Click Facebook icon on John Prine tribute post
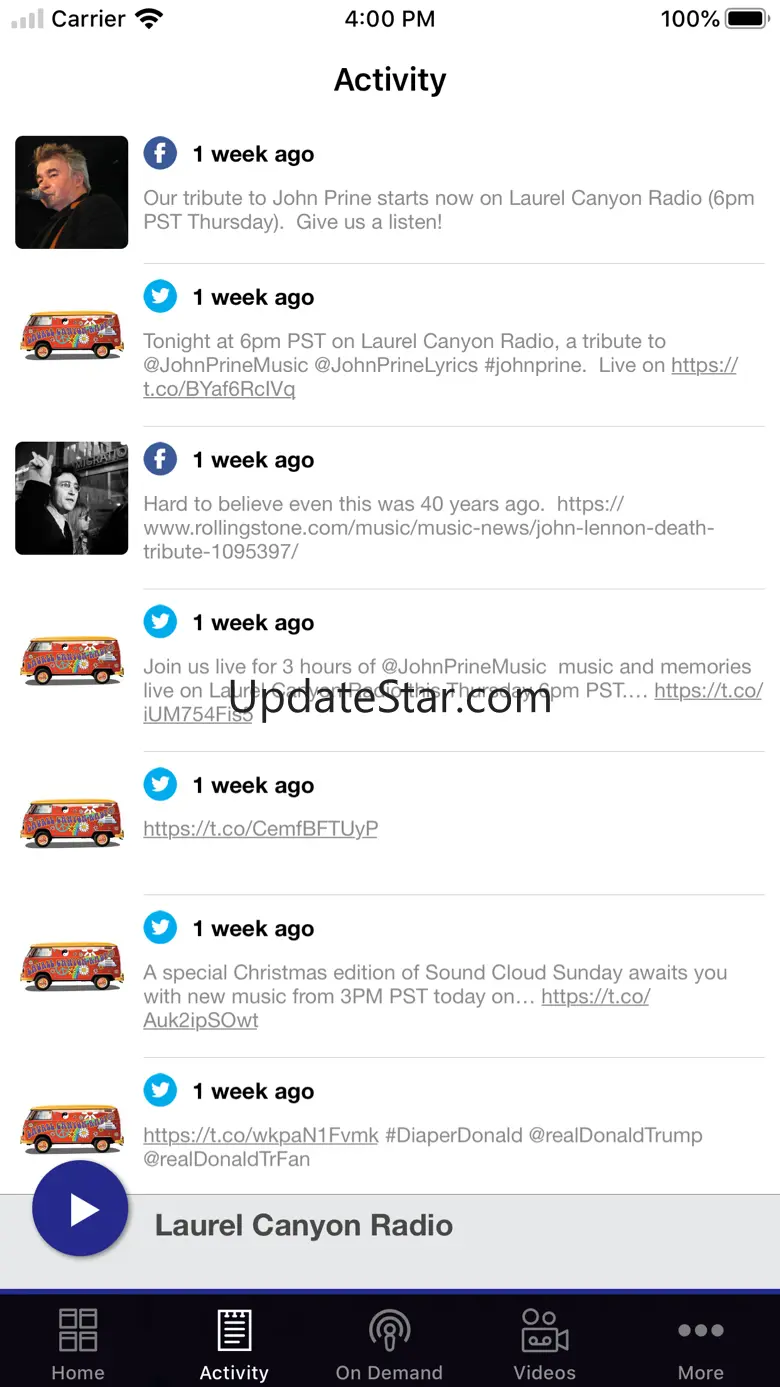 (160, 153)
